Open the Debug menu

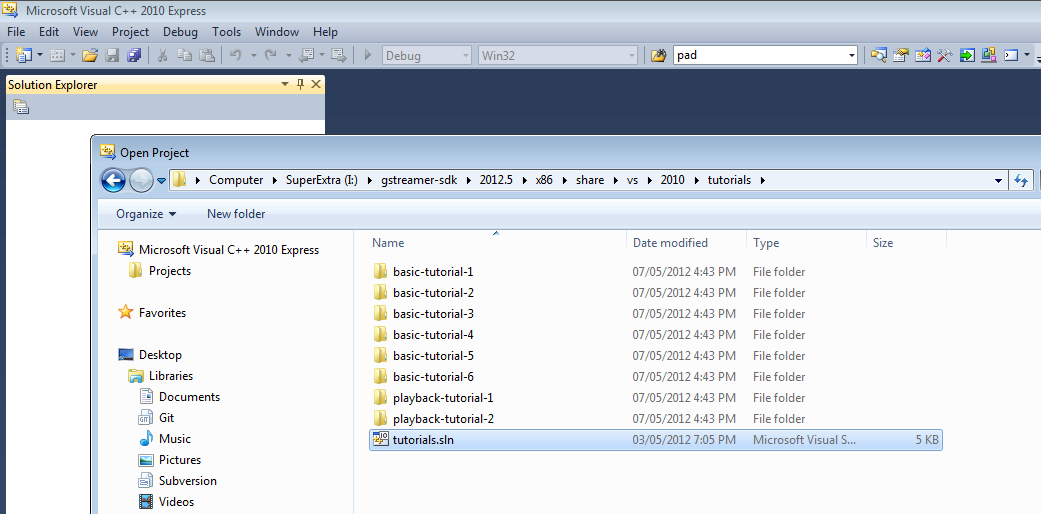pos(180,32)
